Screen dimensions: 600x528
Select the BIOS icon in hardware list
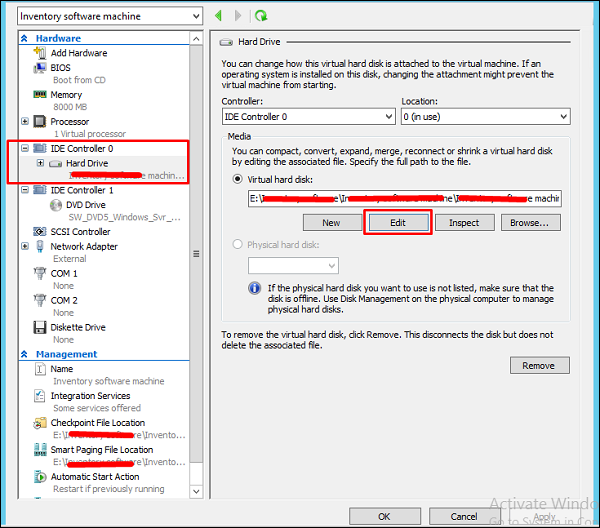pos(40,67)
